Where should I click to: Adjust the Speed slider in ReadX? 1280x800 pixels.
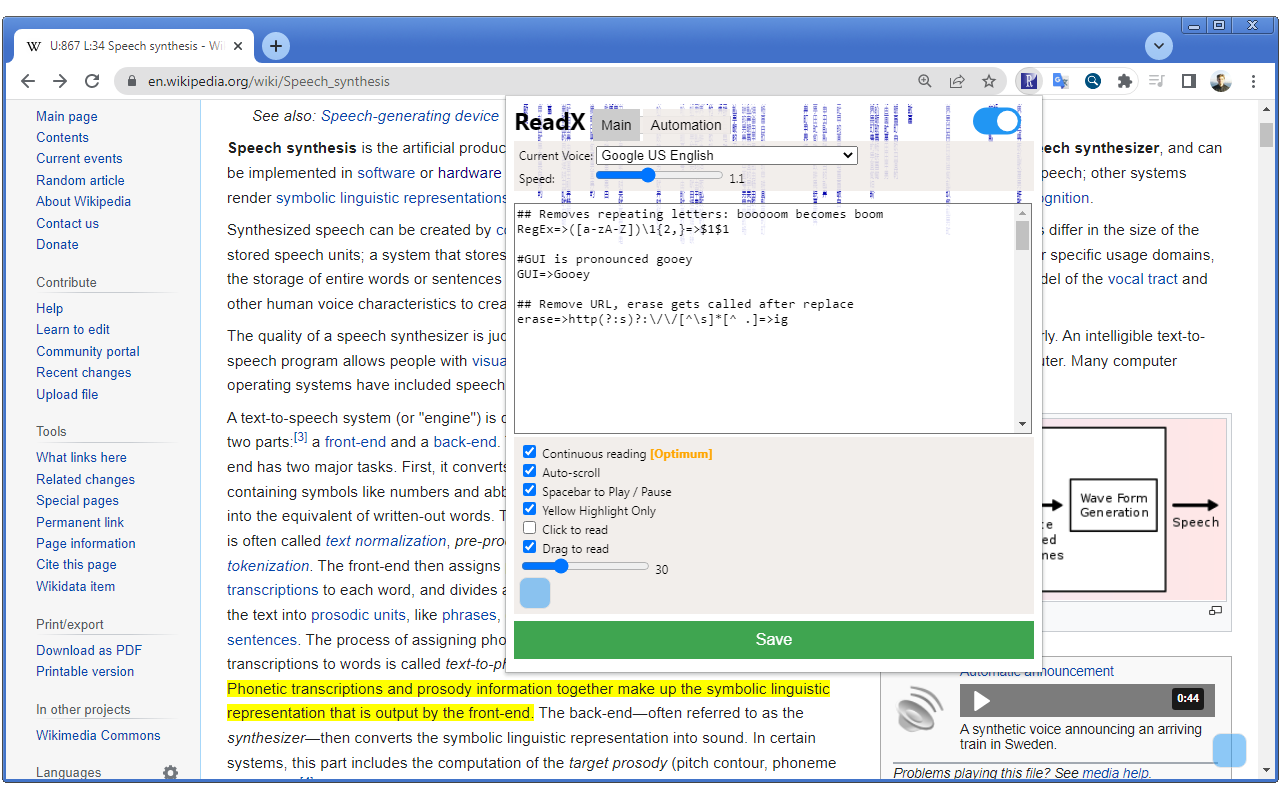point(659,175)
